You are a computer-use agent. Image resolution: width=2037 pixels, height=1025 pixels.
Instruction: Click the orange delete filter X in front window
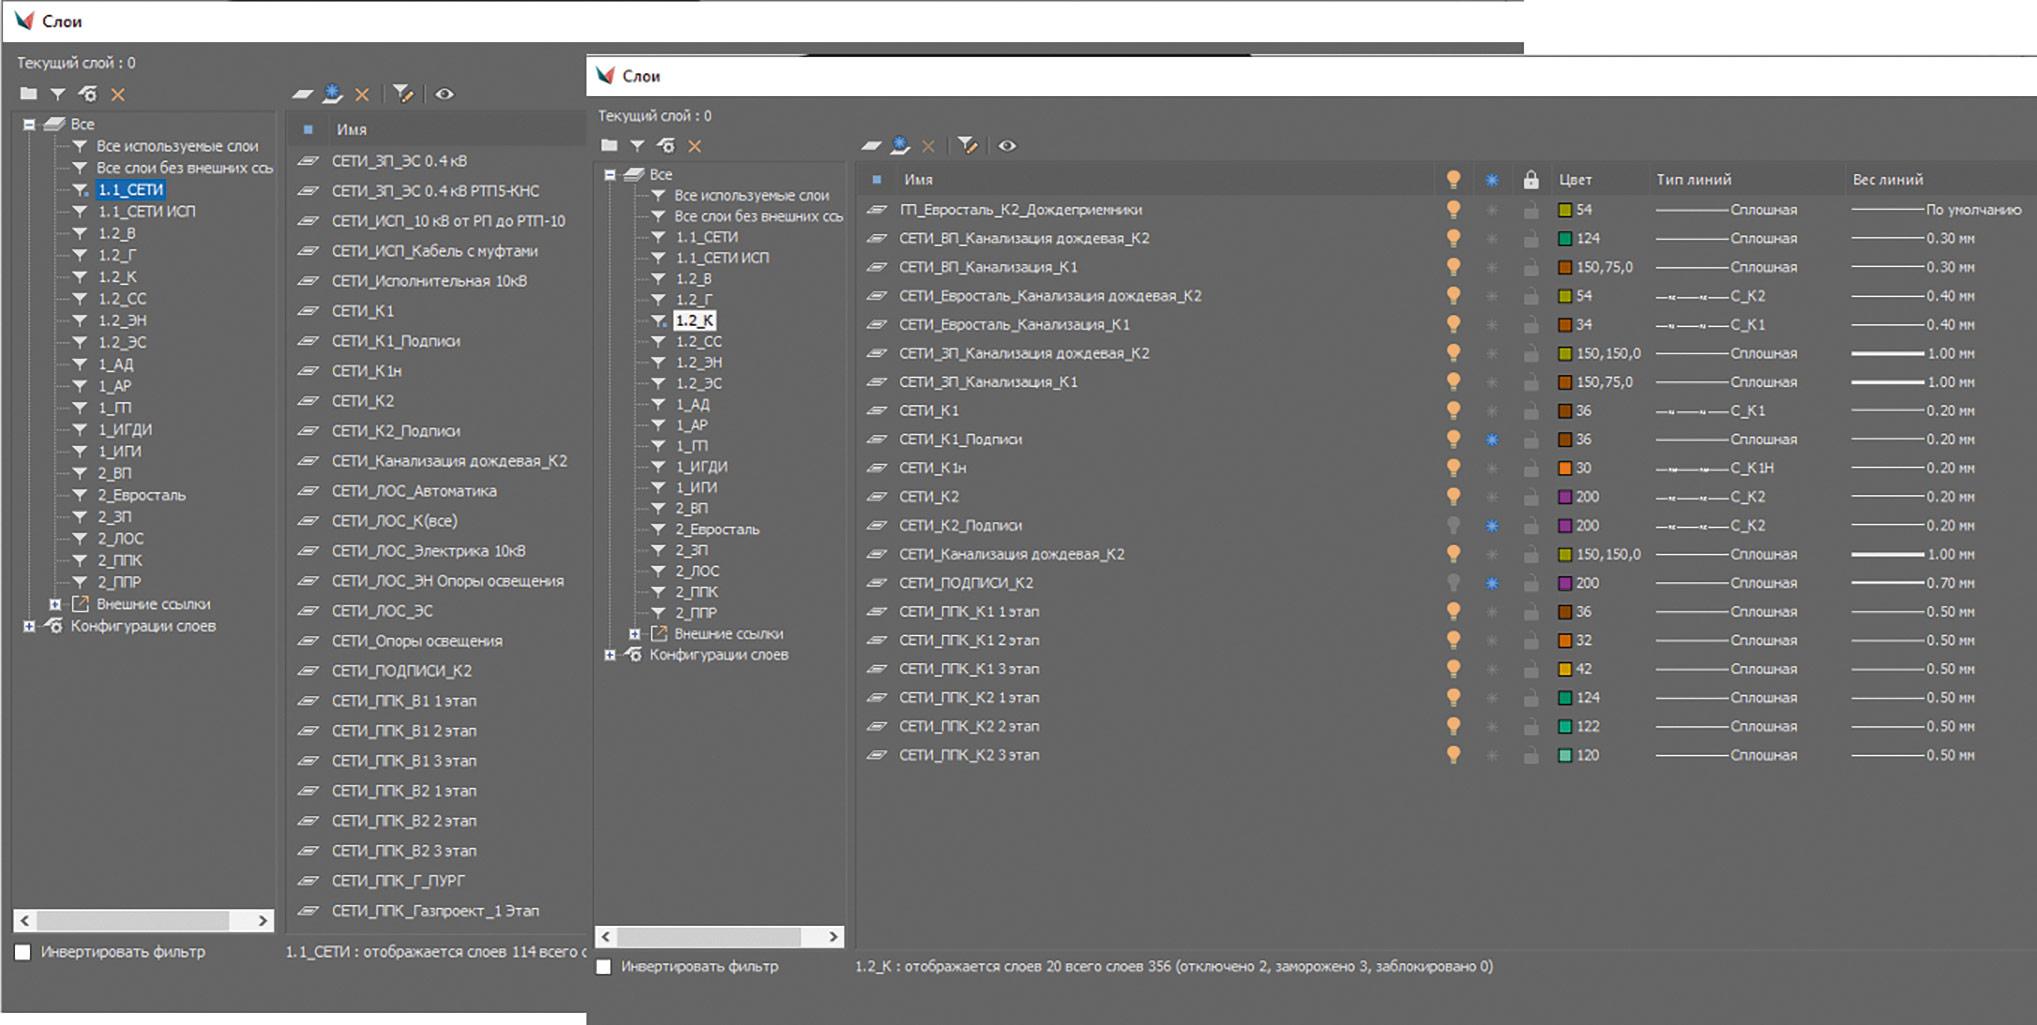(x=695, y=146)
